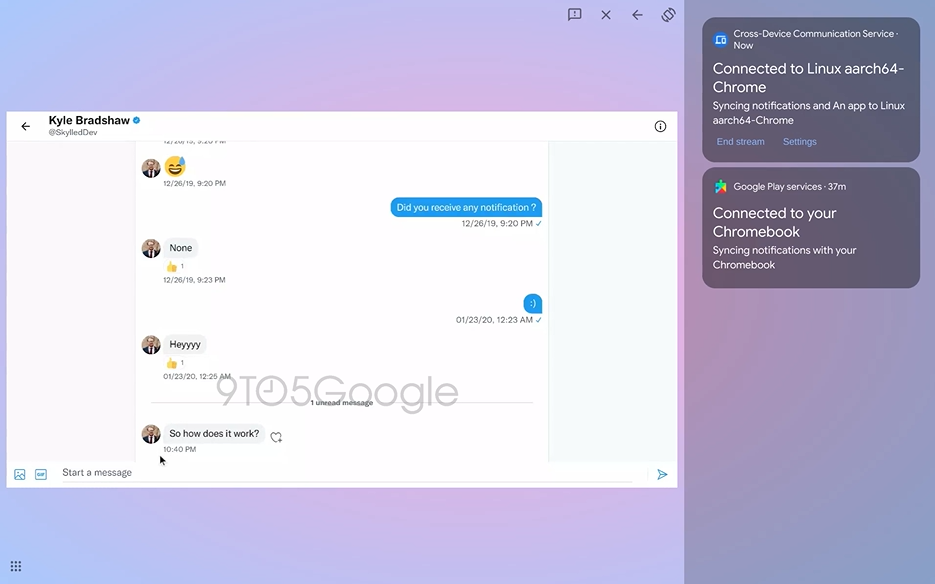Add an image to the message
Image resolution: width=935 pixels, height=584 pixels.
coord(20,475)
